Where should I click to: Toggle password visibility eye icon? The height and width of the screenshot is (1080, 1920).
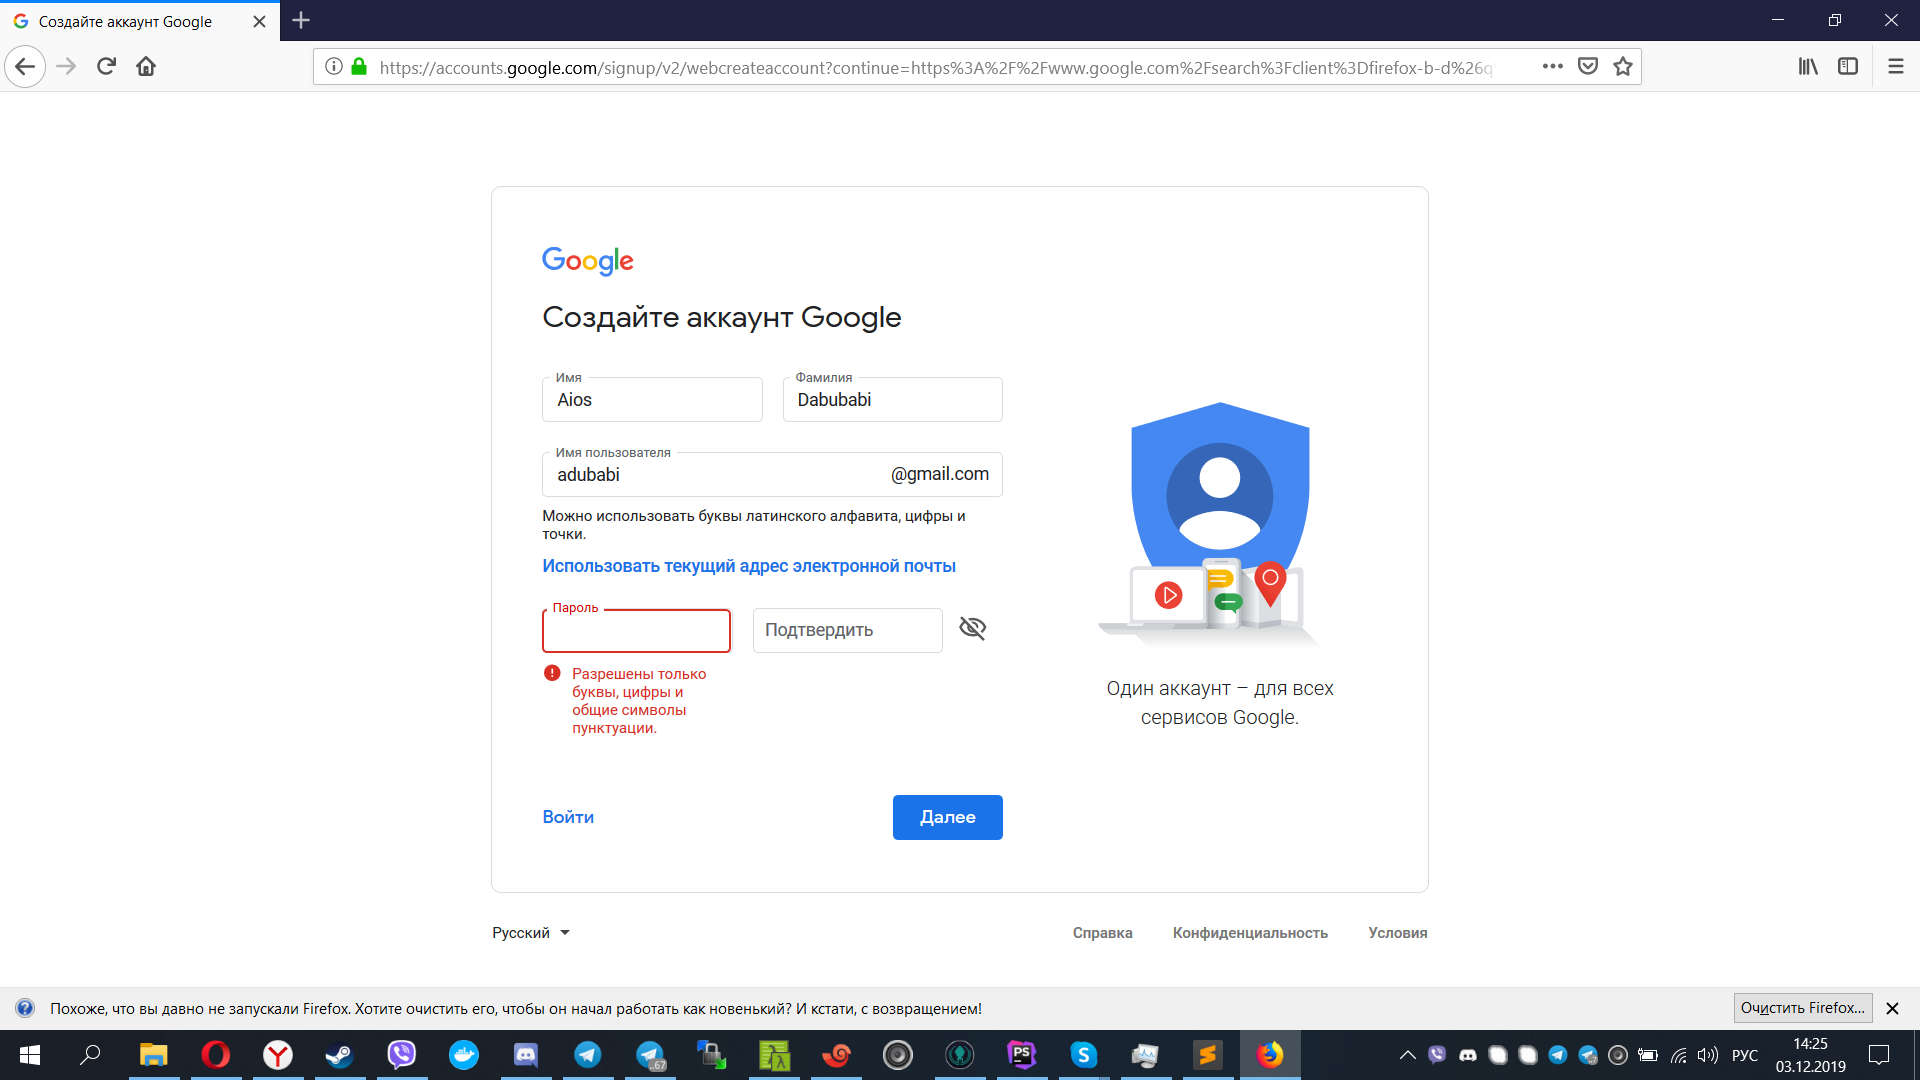(x=972, y=628)
